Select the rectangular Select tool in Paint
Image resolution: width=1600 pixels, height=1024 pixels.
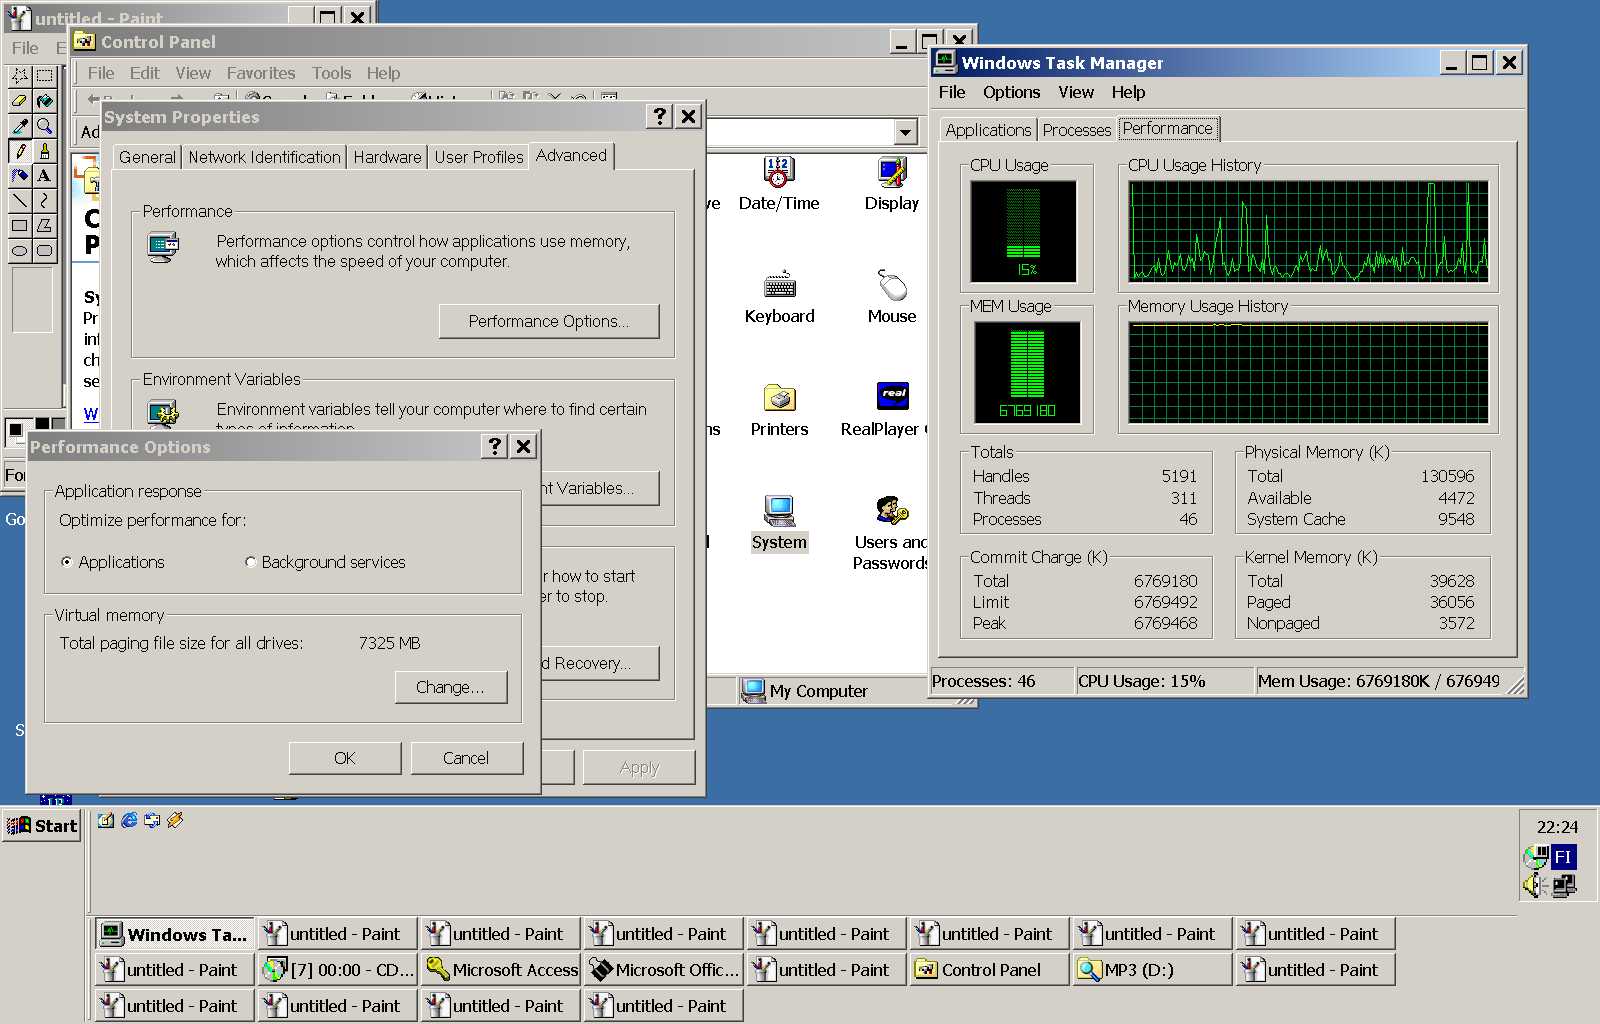click(x=45, y=76)
